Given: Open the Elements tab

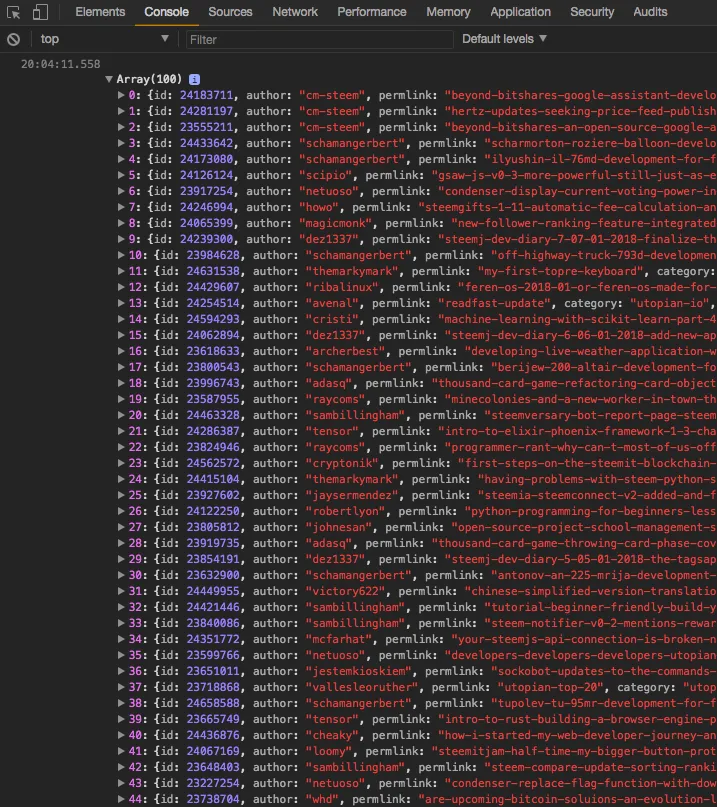Looking at the screenshot, I should point(100,12).
